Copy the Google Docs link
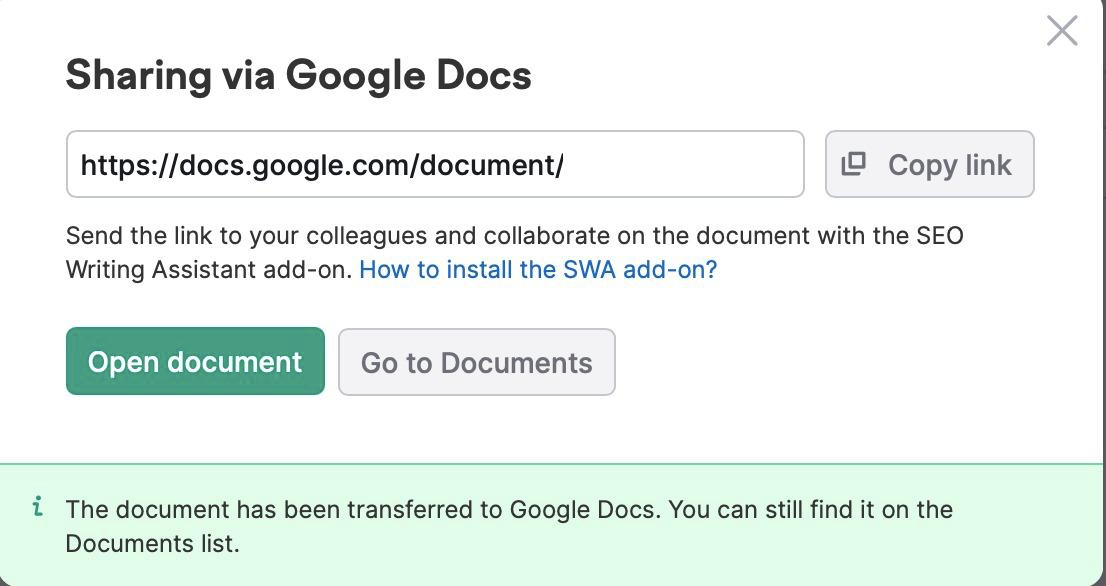 coord(930,164)
